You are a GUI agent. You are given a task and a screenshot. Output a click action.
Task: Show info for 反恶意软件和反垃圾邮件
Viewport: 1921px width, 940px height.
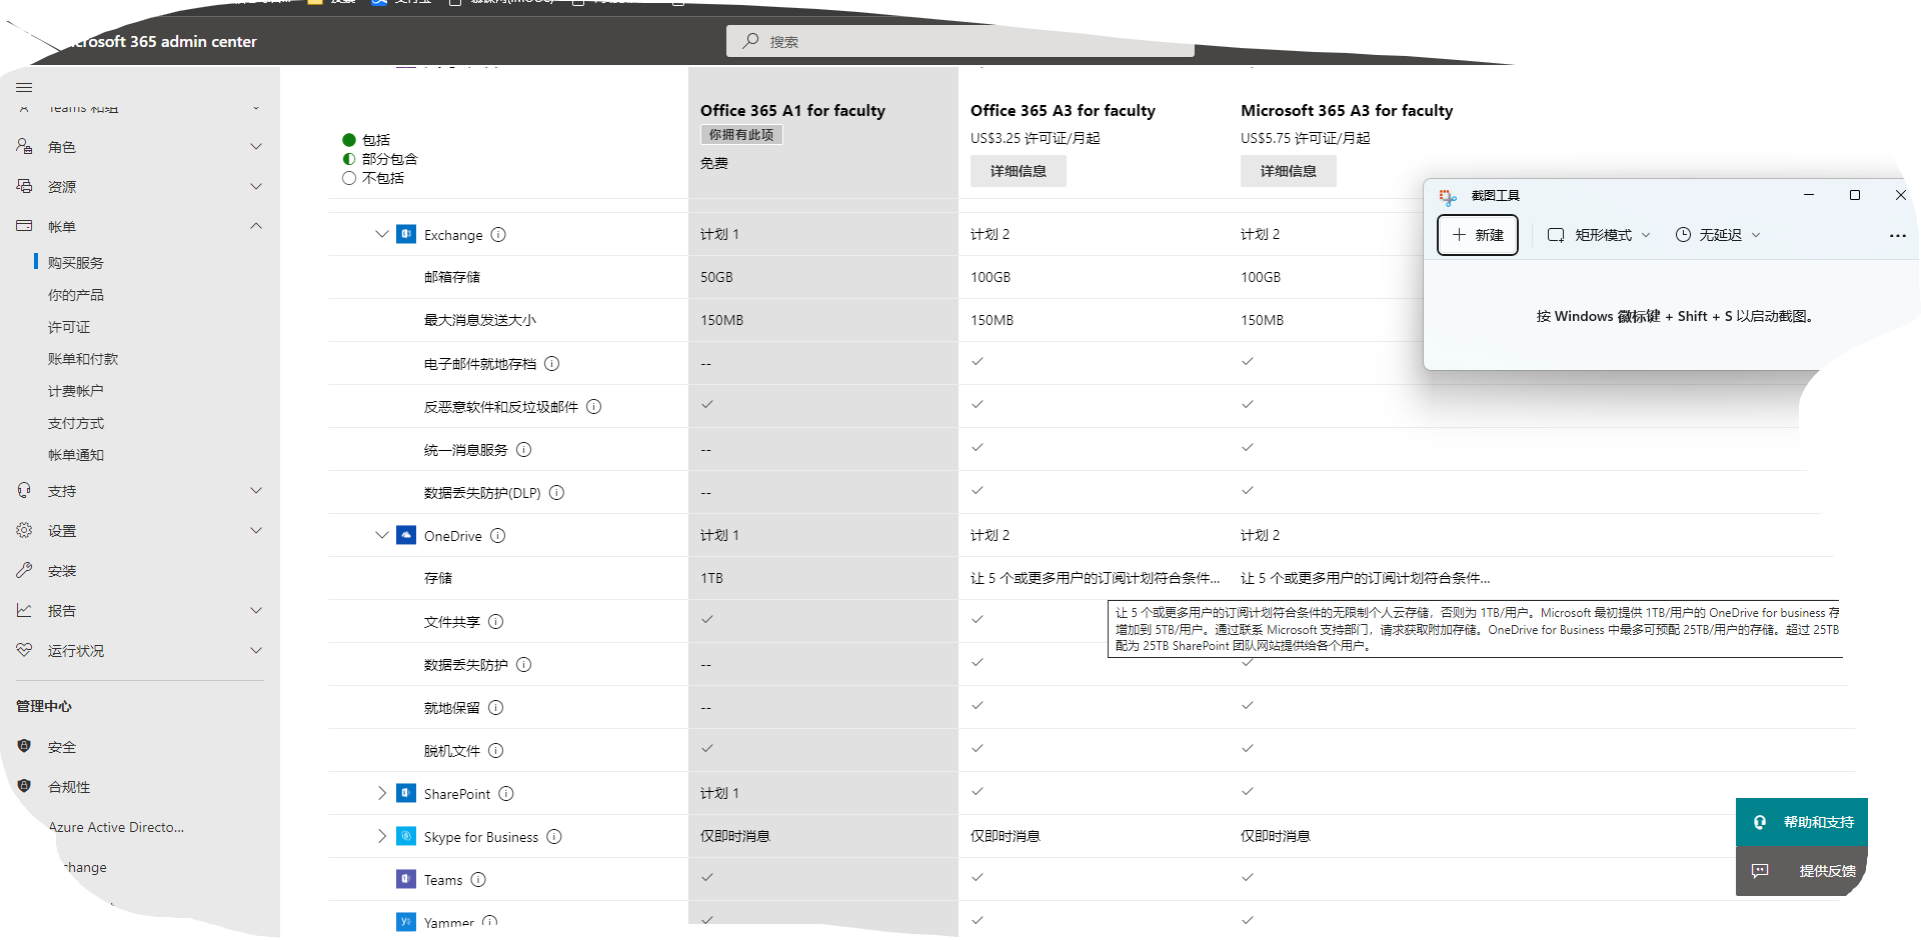[x=594, y=407]
